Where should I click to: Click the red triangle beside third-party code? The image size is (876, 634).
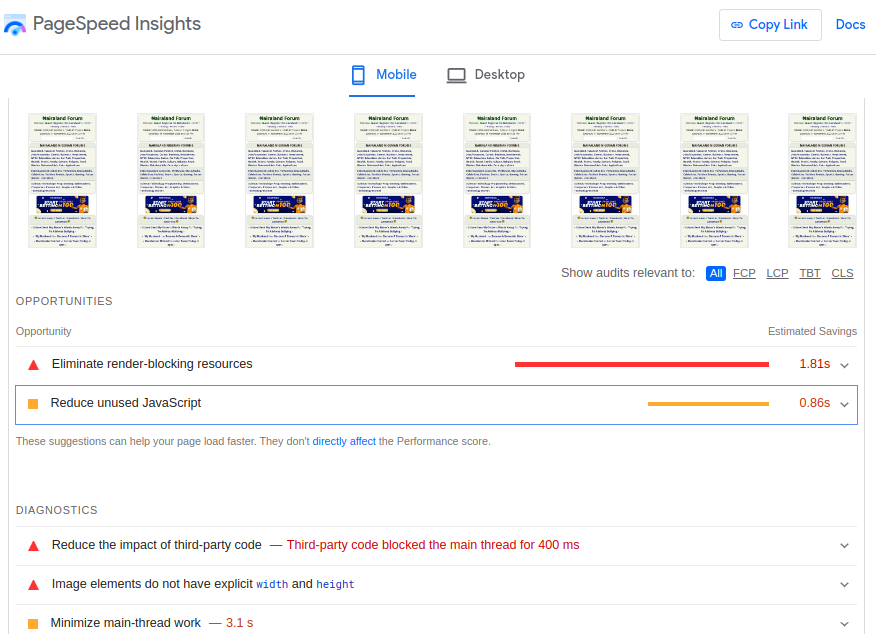click(x=33, y=546)
